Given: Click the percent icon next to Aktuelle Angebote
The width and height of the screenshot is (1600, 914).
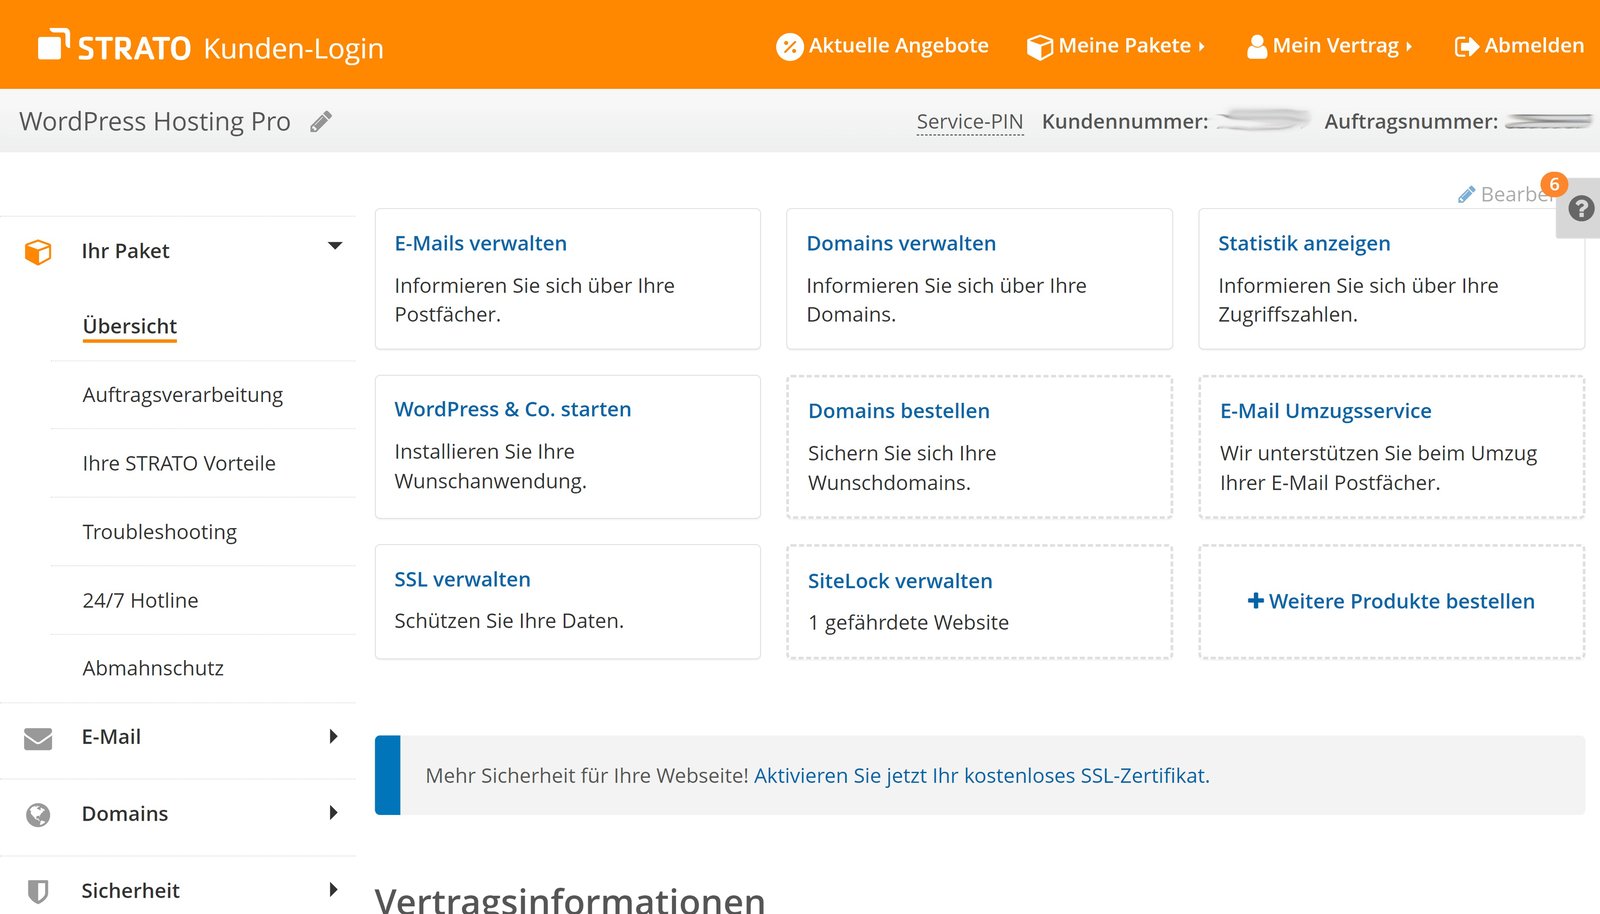Looking at the screenshot, I should click(x=789, y=45).
